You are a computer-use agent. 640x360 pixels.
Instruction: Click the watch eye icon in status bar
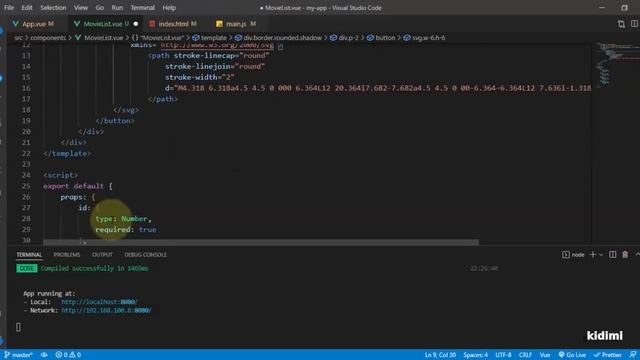point(44,355)
